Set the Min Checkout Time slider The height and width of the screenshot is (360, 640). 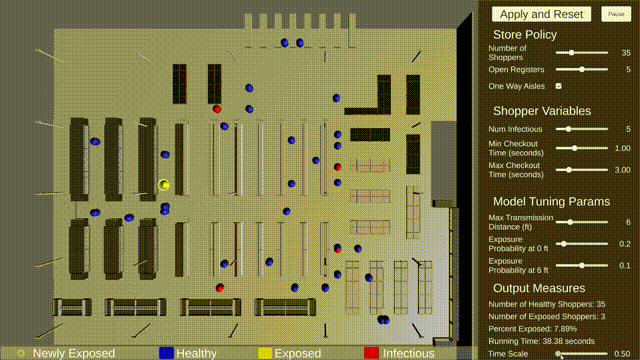(x=582, y=148)
